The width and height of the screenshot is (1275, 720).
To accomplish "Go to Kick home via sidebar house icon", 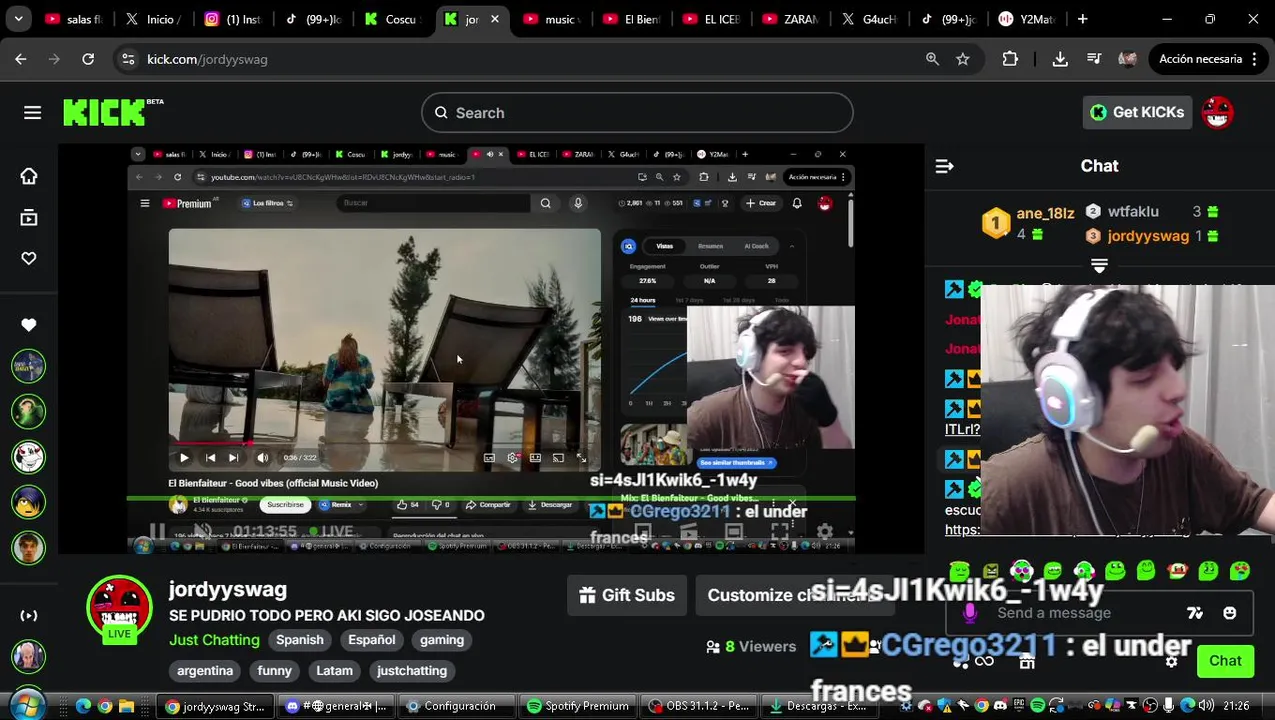I will [29, 176].
